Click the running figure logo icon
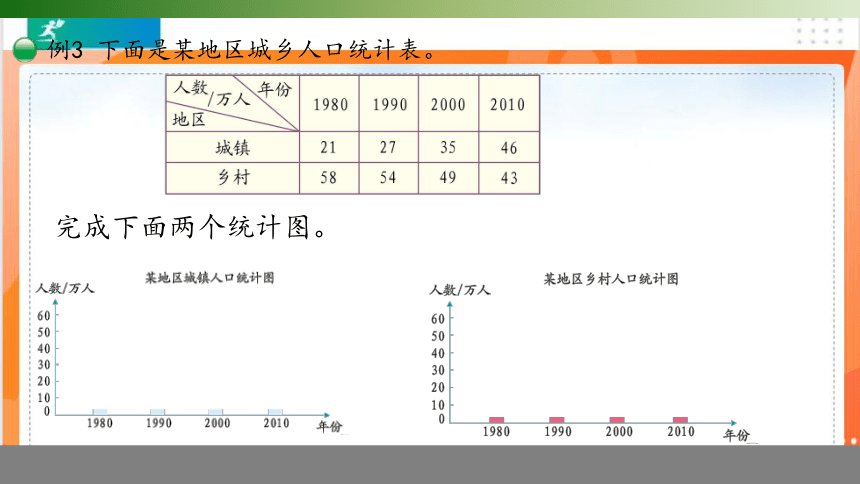This screenshot has width=860, height=484. (52, 29)
